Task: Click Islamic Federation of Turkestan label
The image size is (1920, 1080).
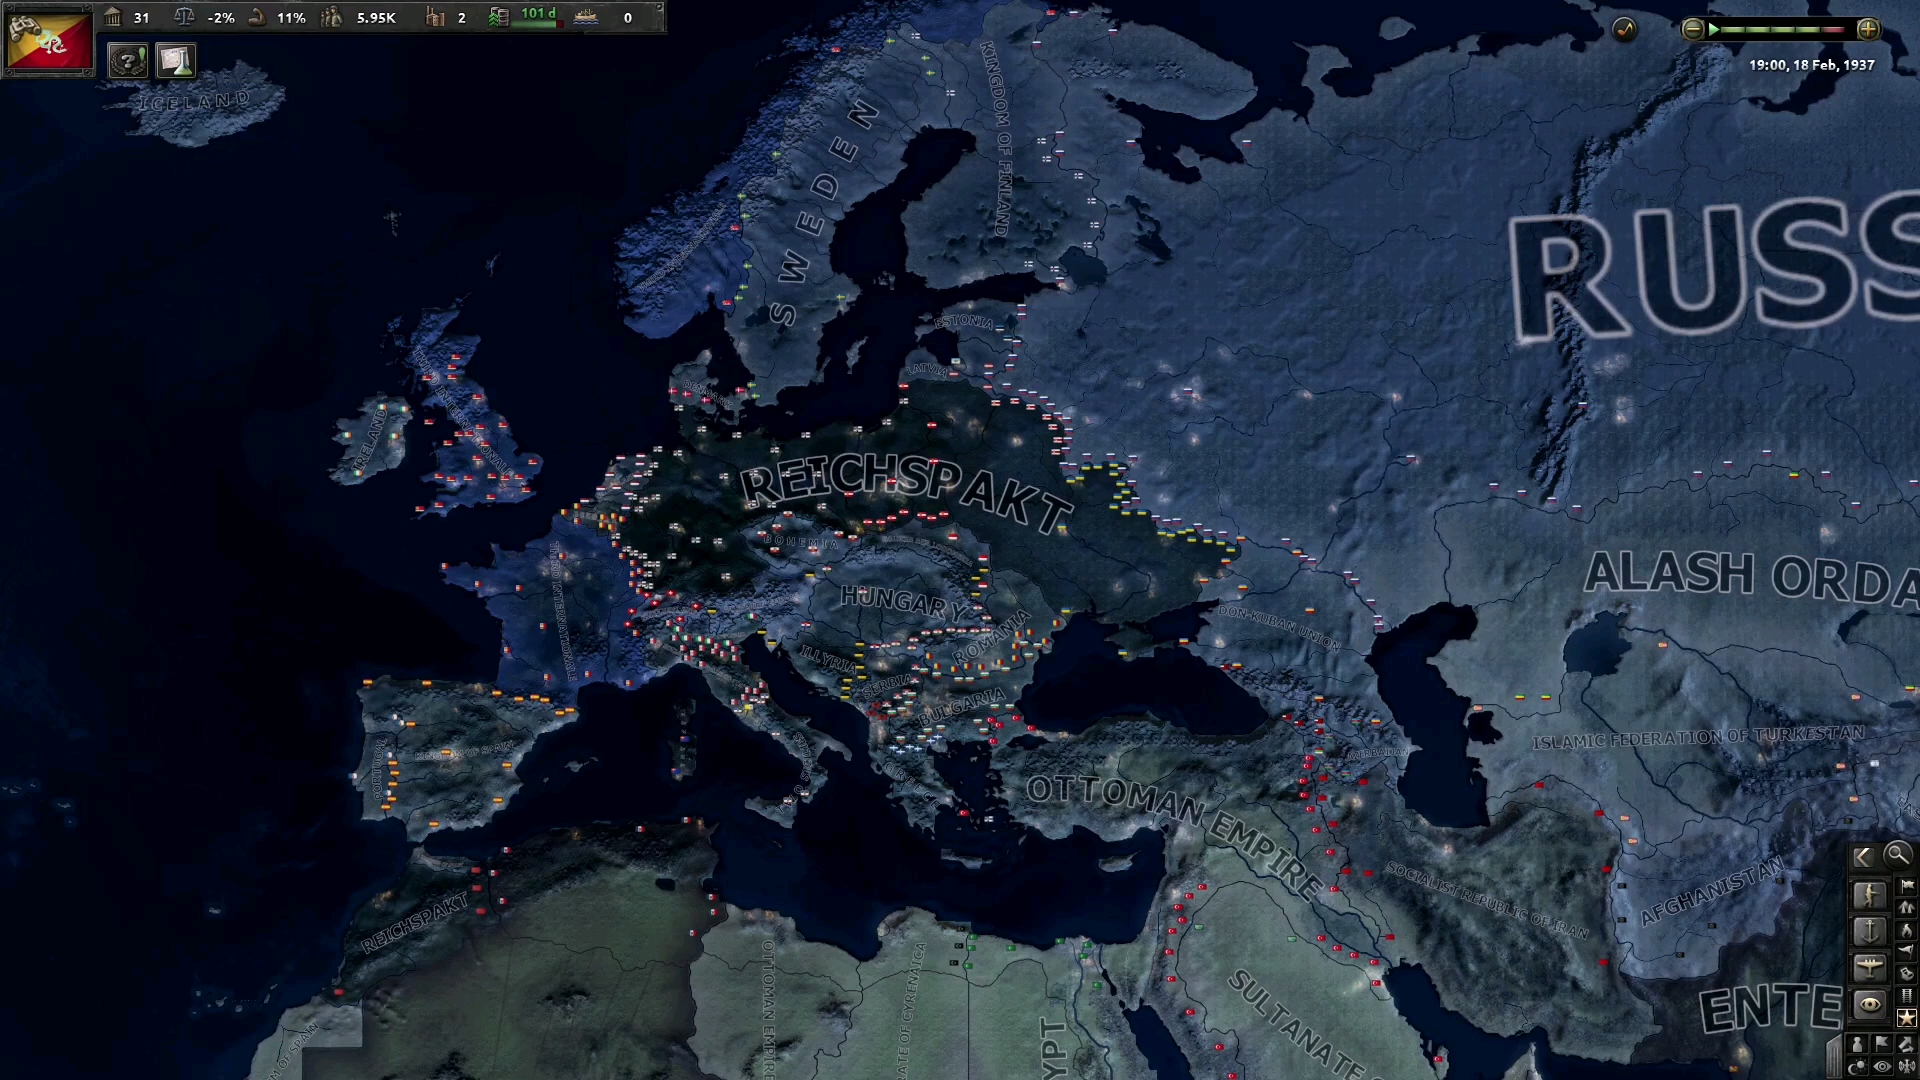Action: 1699,737
